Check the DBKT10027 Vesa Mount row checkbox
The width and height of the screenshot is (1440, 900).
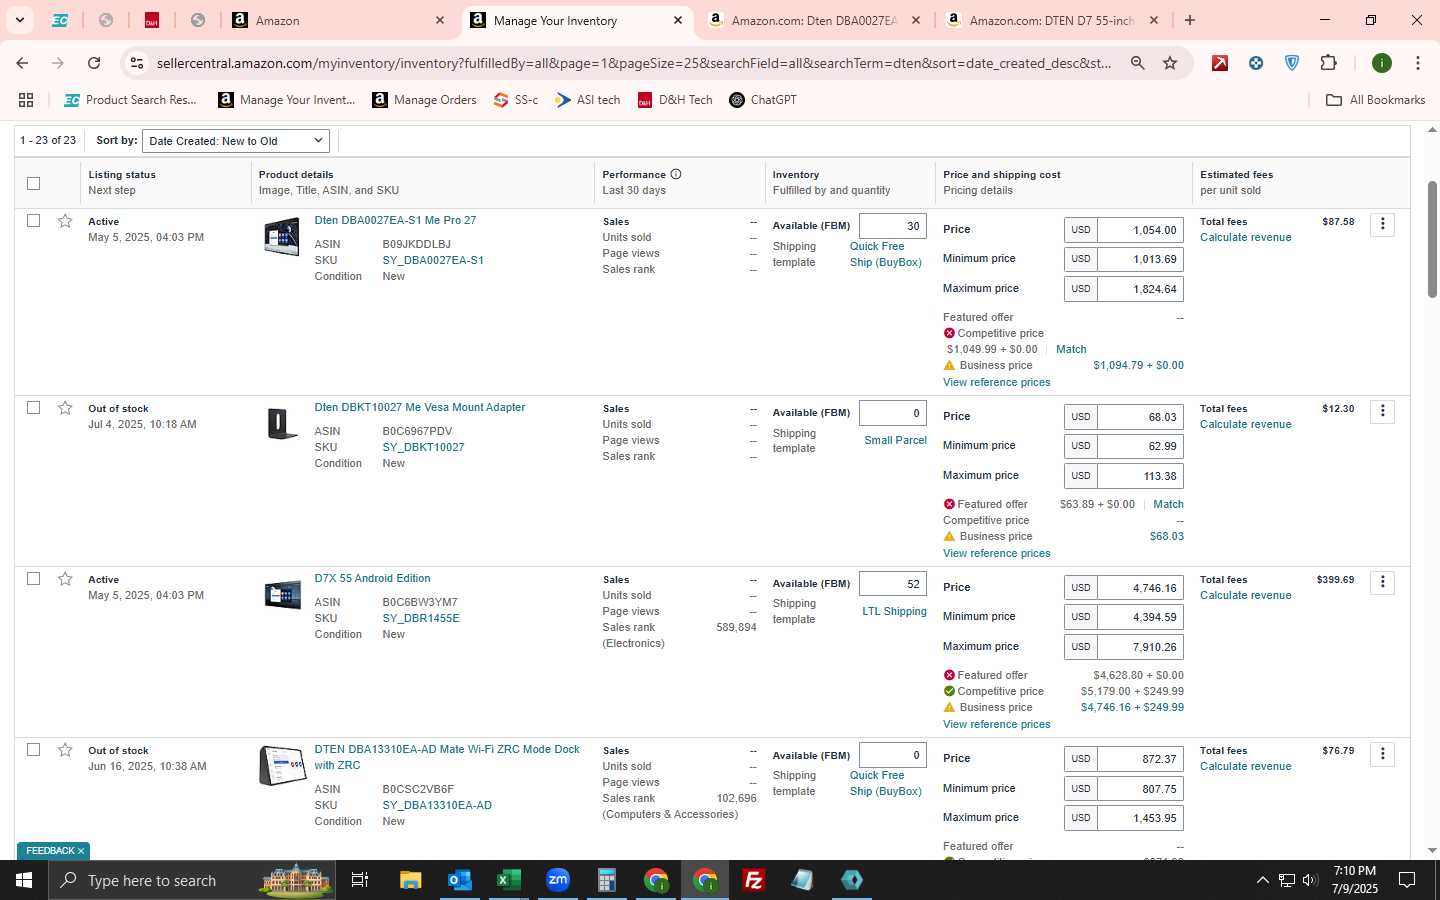(33, 407)
